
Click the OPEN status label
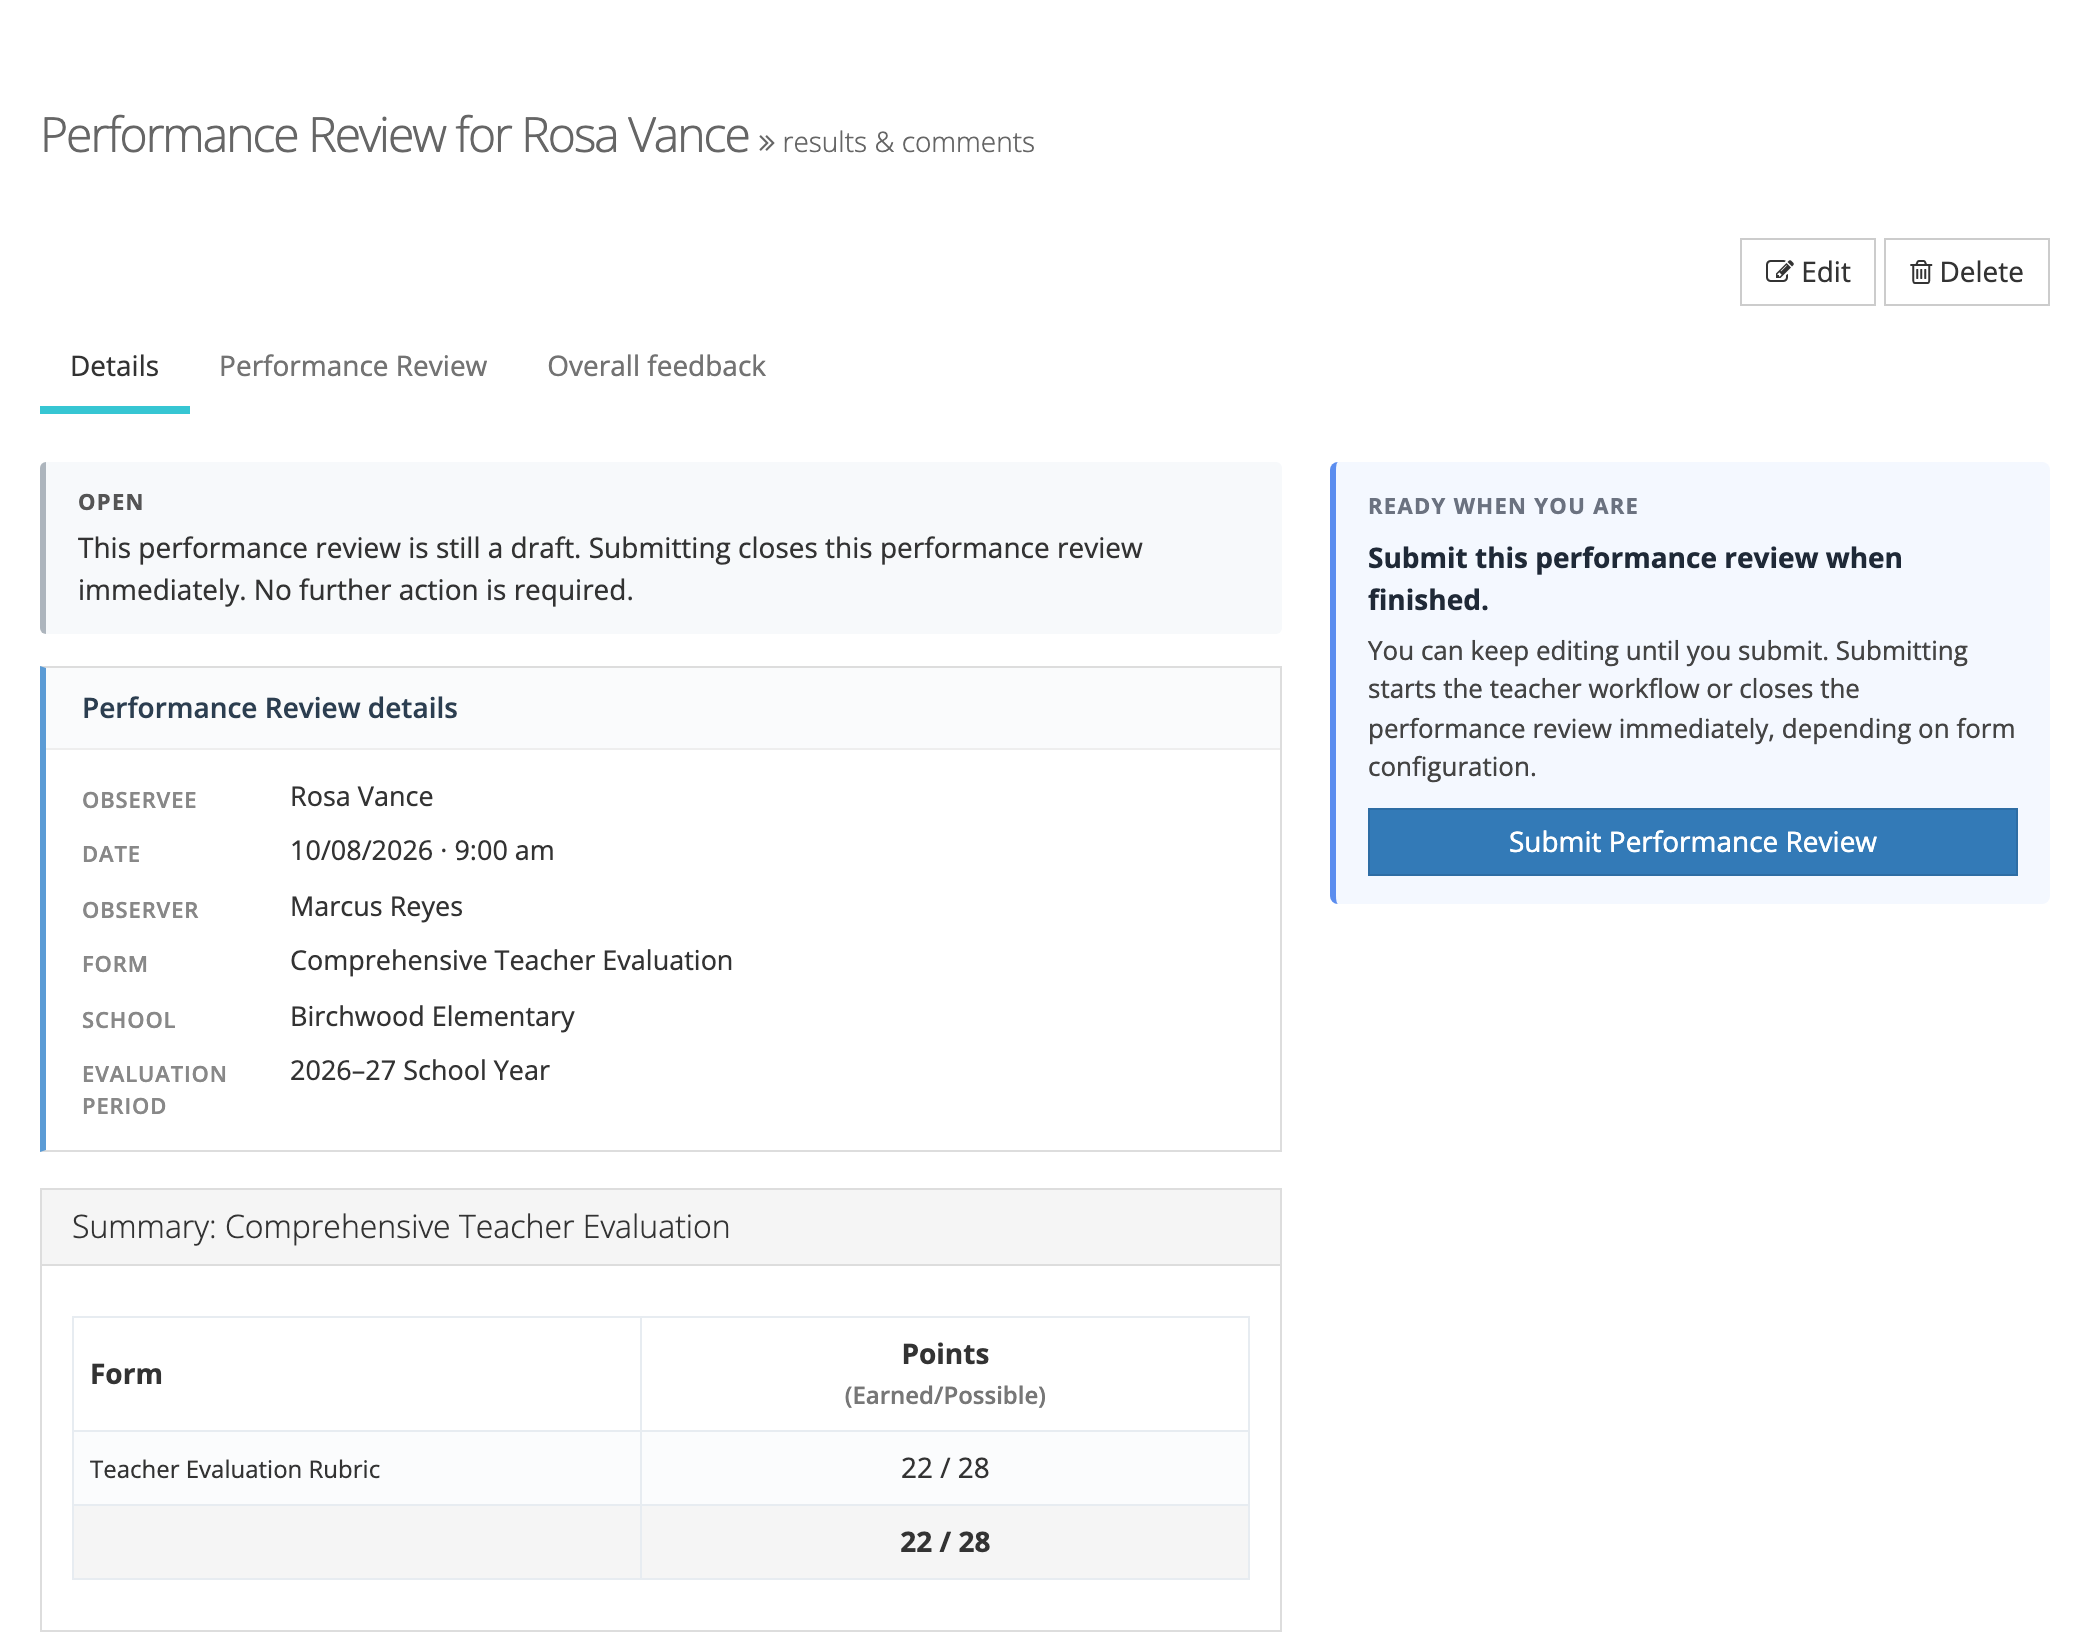(110, 502)
